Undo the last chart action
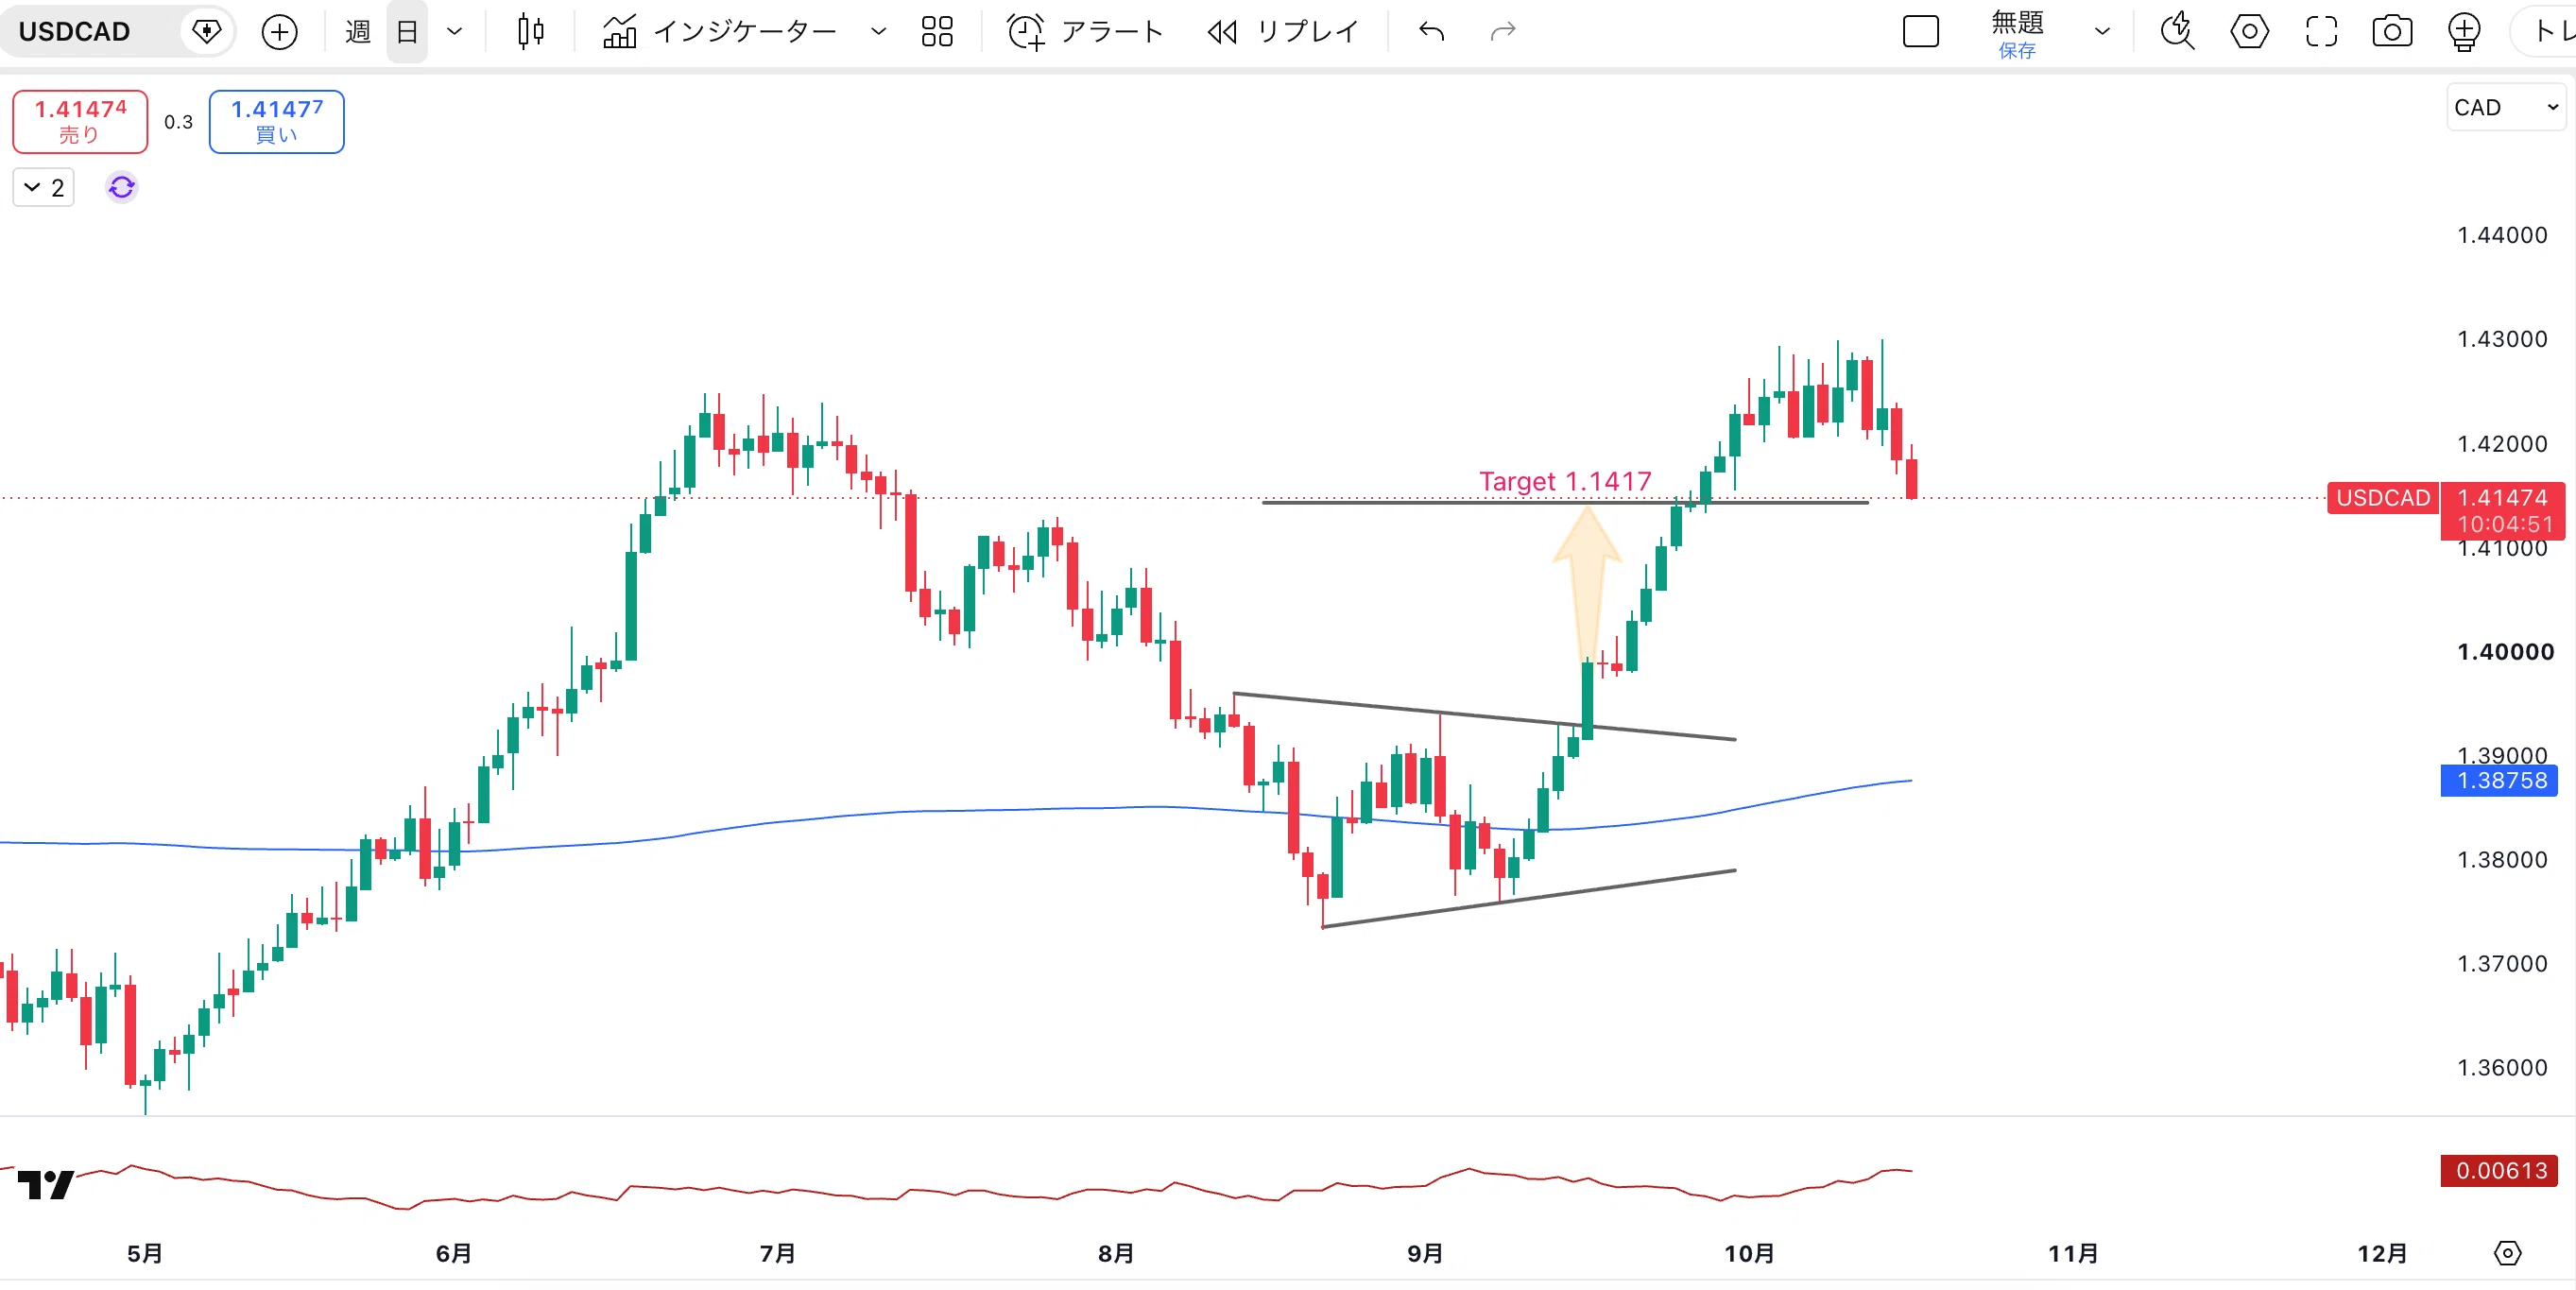2576x1290 pixels. pyautogui.click(x=1431, y=32)
